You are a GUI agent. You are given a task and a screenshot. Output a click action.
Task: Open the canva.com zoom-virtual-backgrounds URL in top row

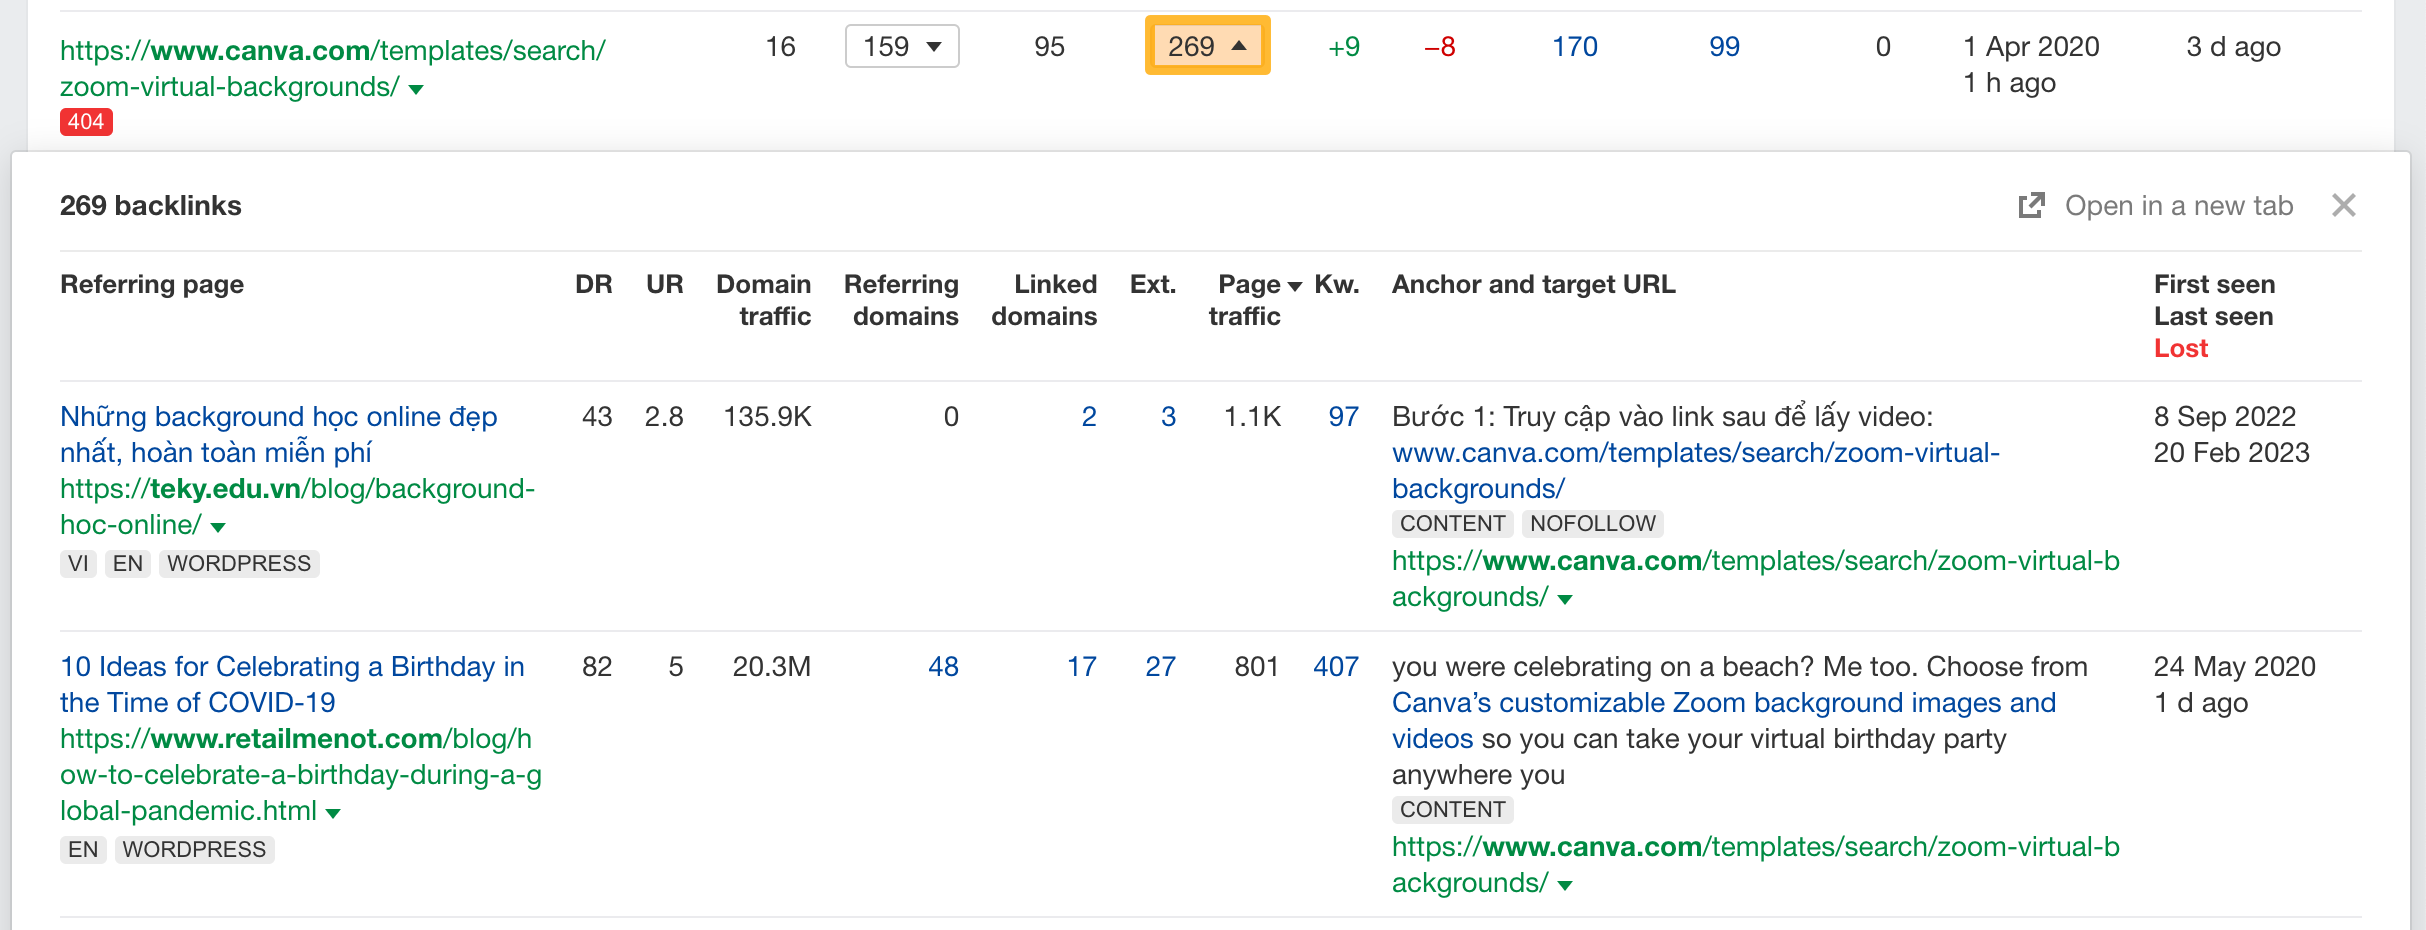(332, 68)
